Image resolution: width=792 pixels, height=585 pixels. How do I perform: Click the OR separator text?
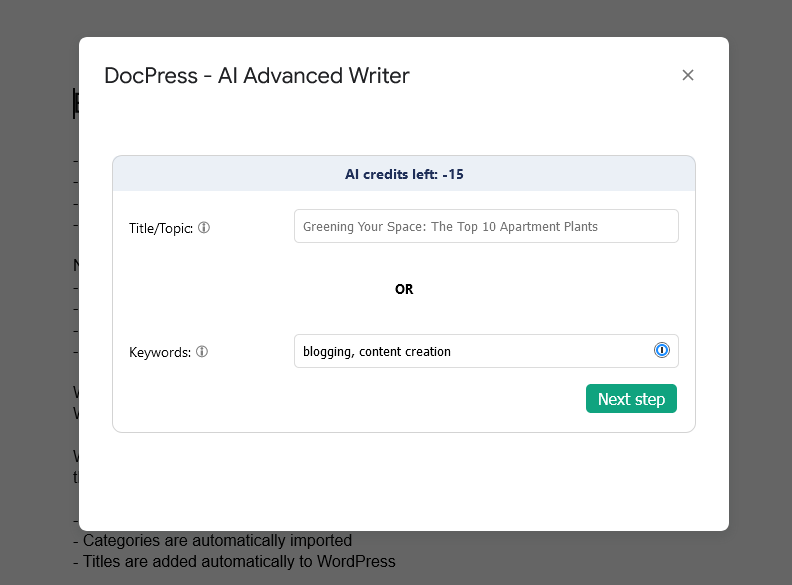click(404, 289)
